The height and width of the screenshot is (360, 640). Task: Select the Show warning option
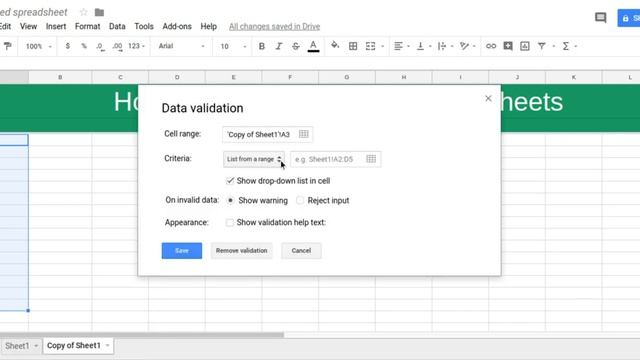point(231,200)
